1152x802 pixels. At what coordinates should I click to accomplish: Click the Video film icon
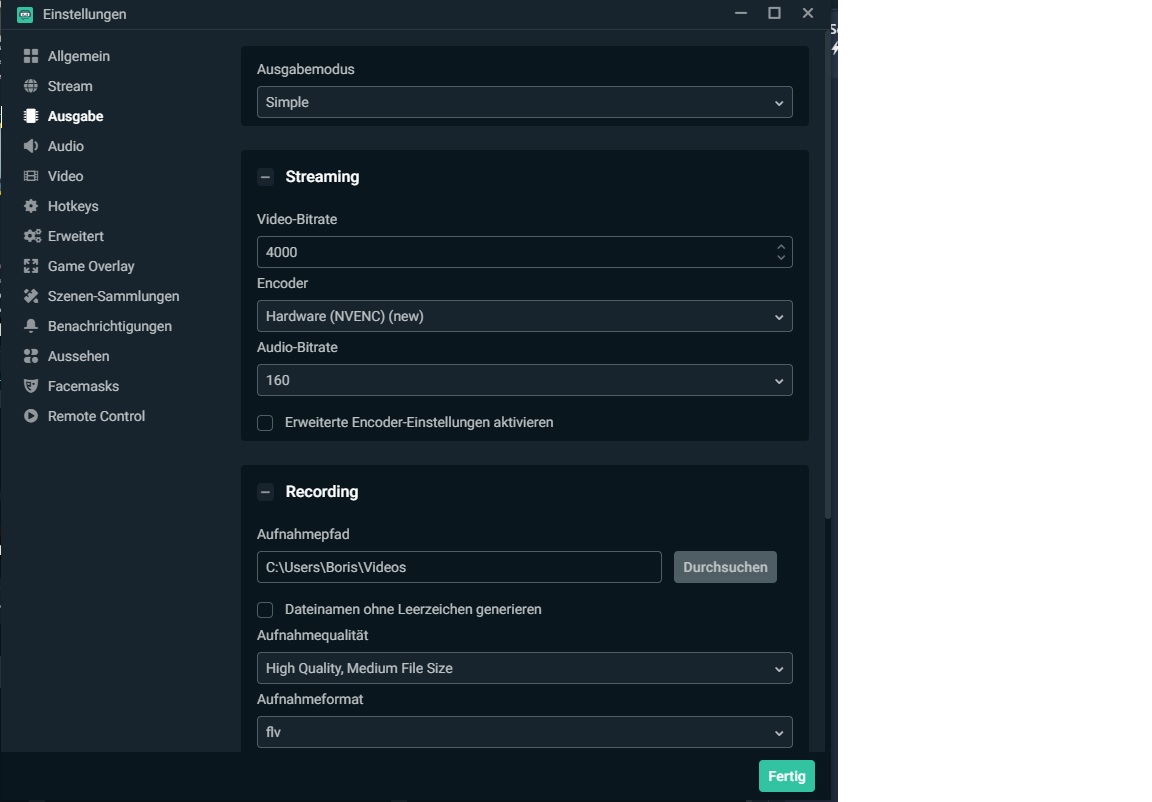point(31,176)
